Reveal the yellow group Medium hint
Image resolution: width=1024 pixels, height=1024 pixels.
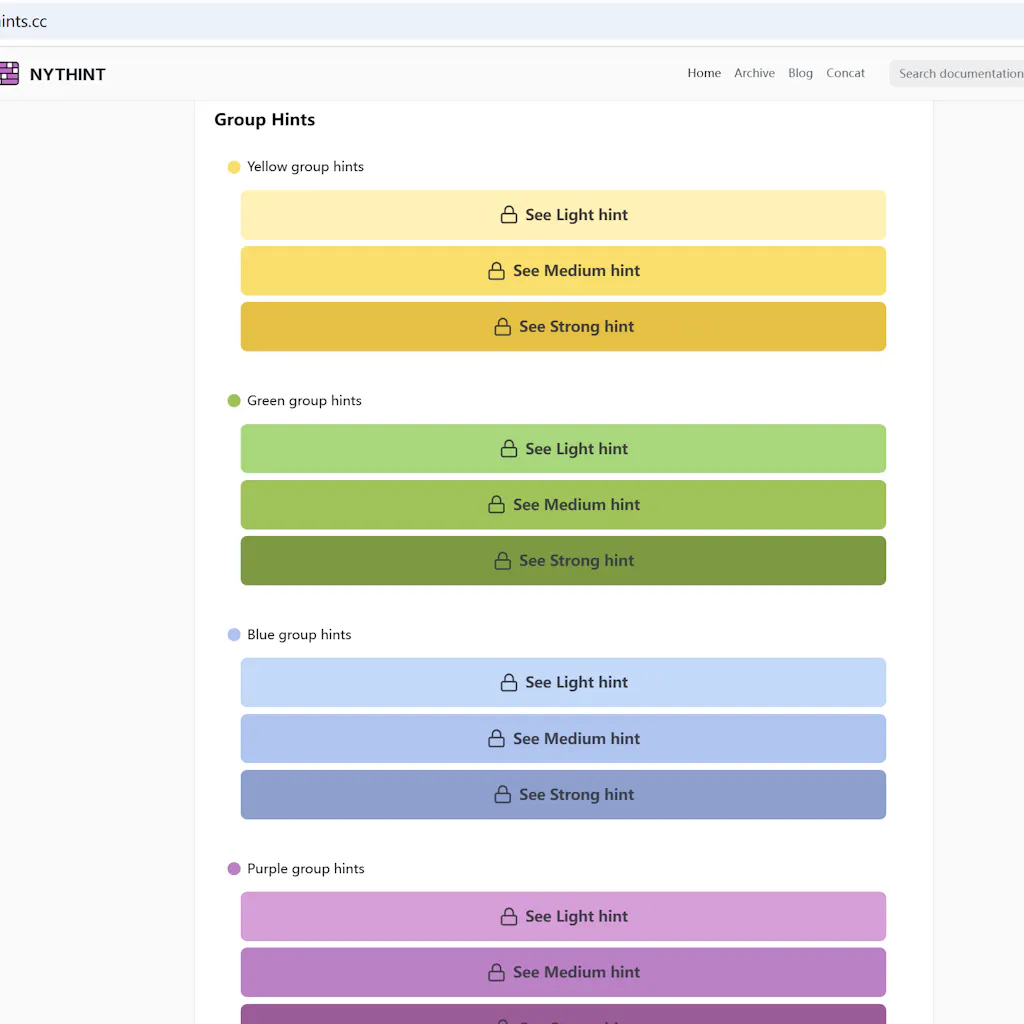[x=563, y=271]
